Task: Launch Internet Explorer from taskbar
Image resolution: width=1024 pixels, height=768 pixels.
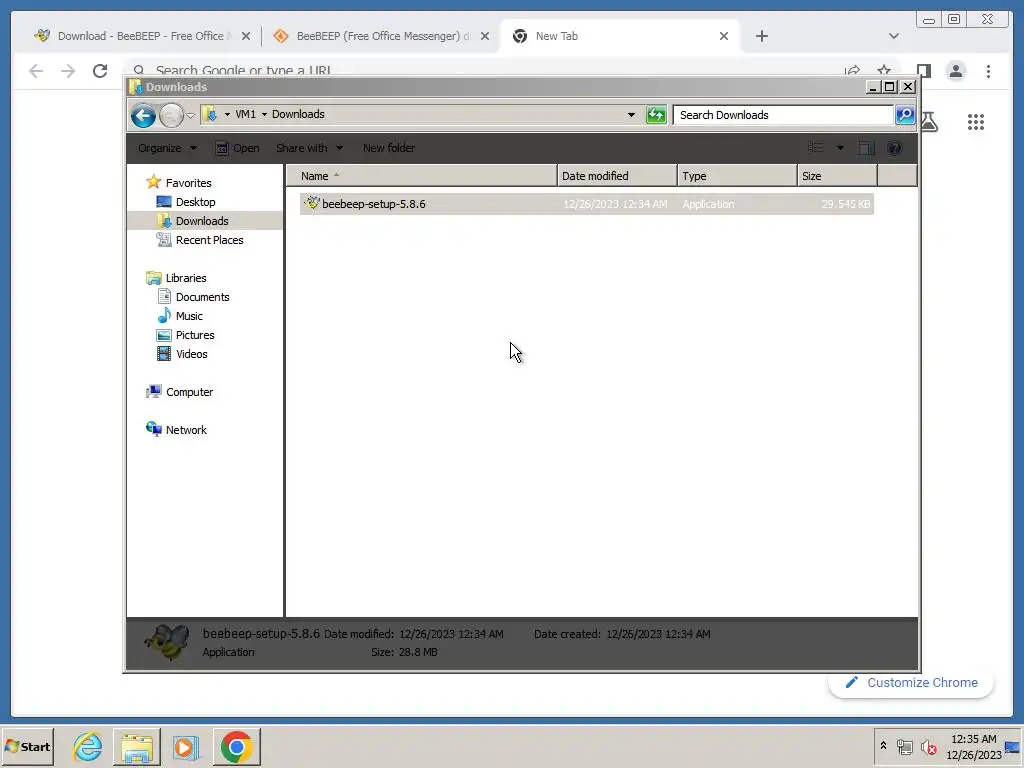Action: pyautogui.click(x=88, y=746)
